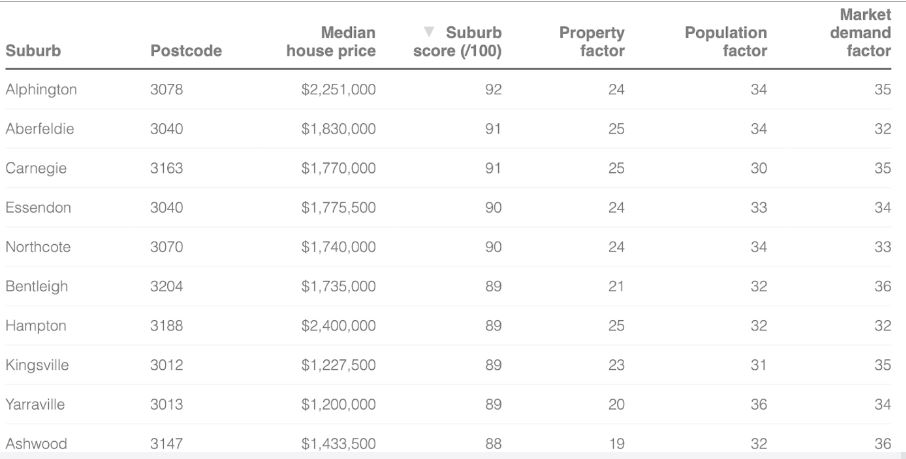
Task: Click the sort arrow beside Suburb score
Action: coord(429,33)
